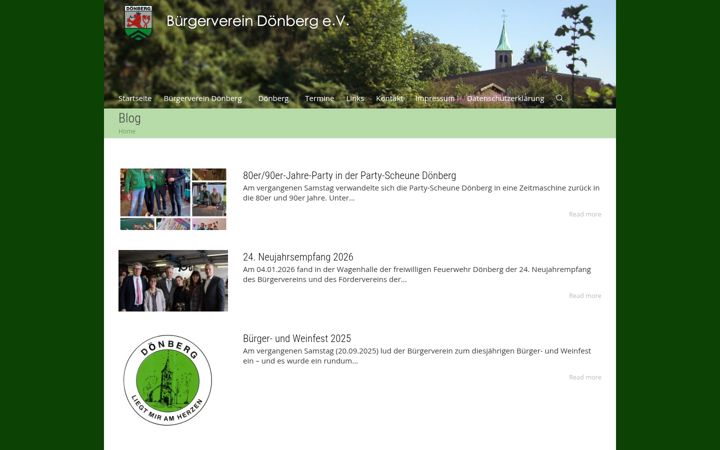Open Termine in the navigation
This screenshot has width=720, height=450.
point(319,98)
